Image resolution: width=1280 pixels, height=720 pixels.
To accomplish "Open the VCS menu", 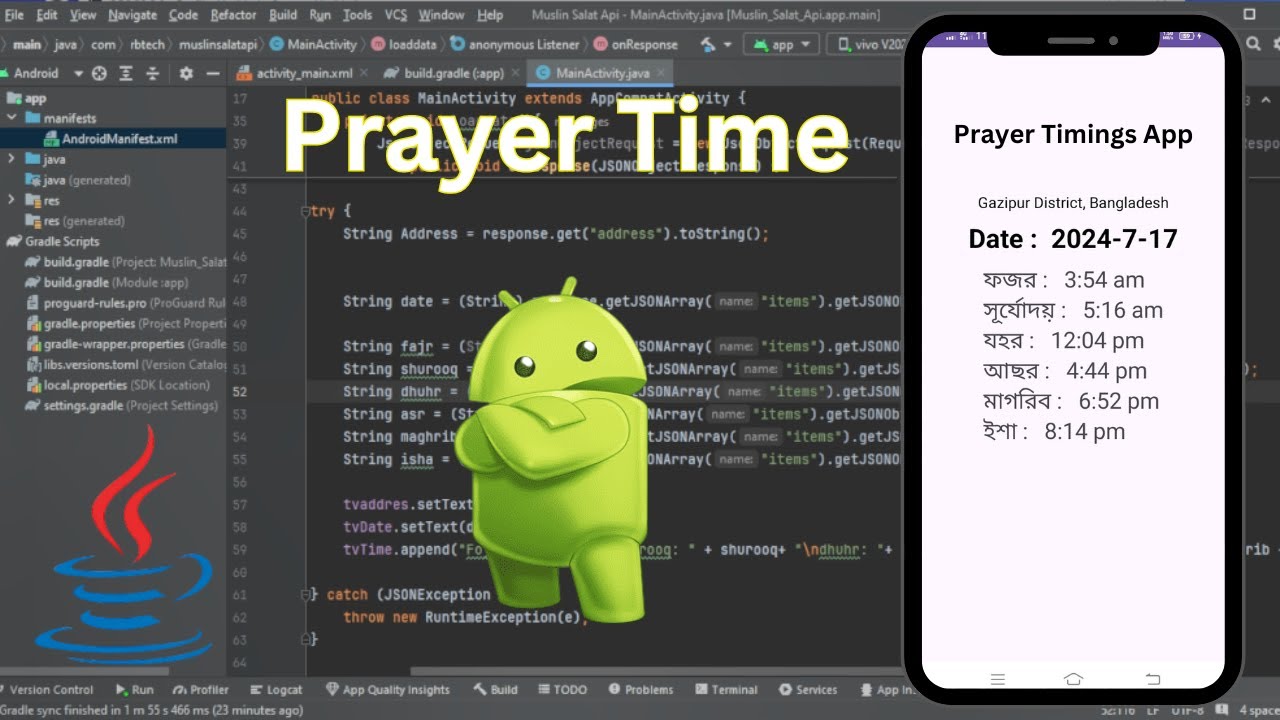I will pyautogui.click(x=396, y=15).
